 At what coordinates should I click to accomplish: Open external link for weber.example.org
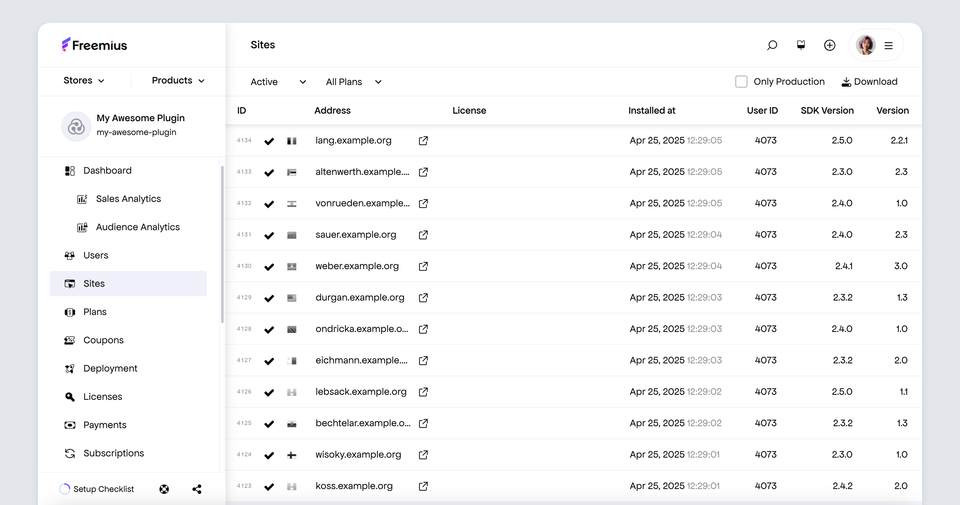(423, 267)
